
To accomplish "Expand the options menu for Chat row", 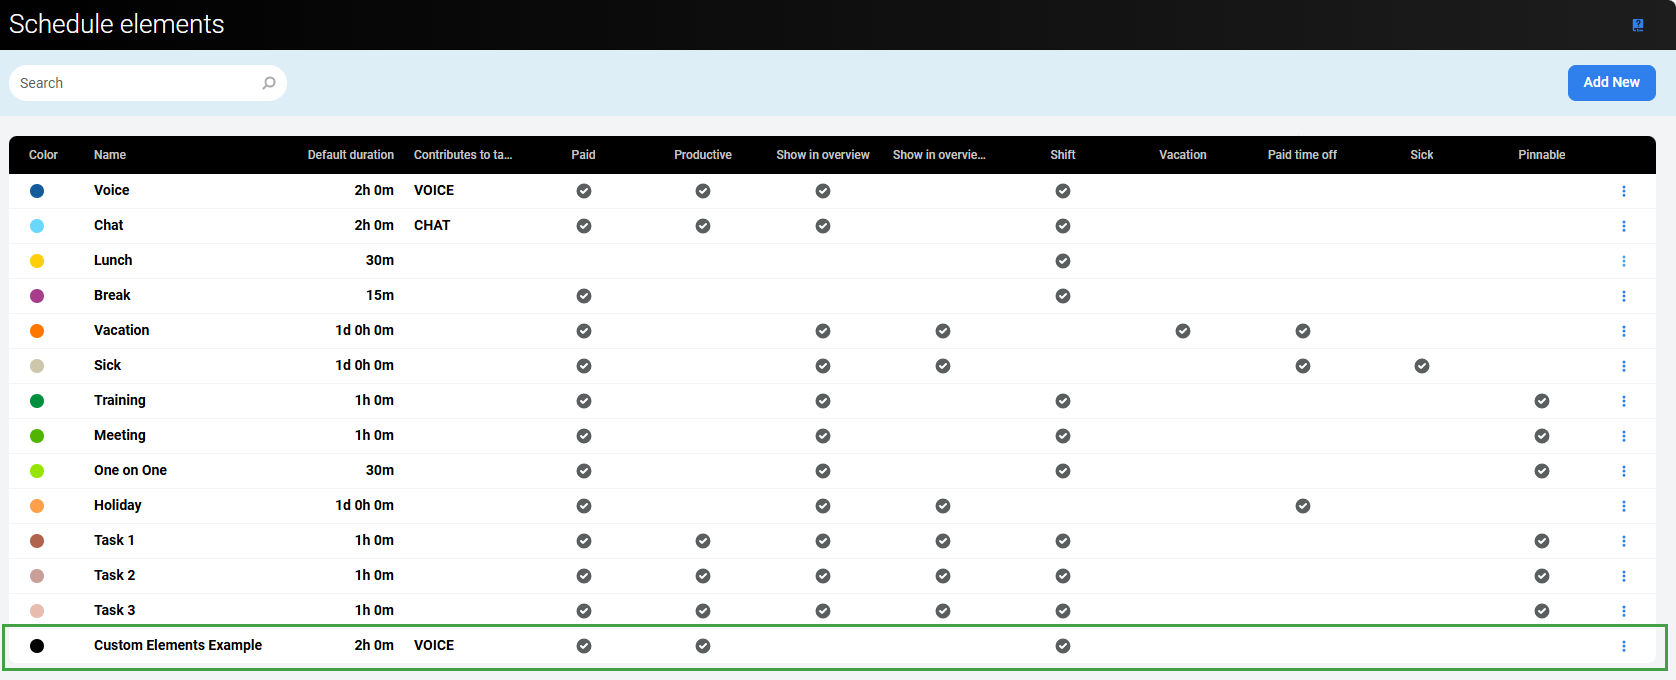I will point(1623,226).
